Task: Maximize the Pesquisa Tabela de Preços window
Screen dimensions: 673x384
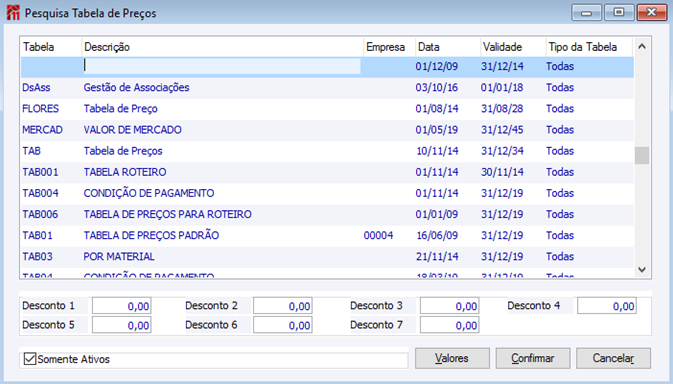Action: pos(619,13)
